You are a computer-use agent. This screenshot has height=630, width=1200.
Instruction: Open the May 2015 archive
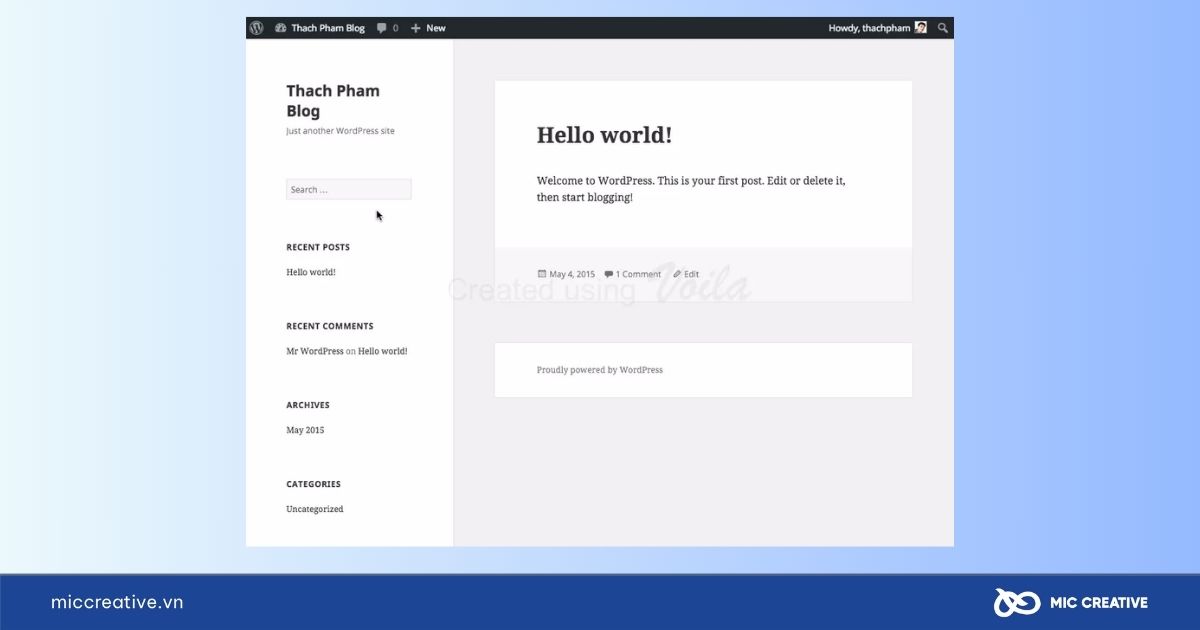(305, 430)
